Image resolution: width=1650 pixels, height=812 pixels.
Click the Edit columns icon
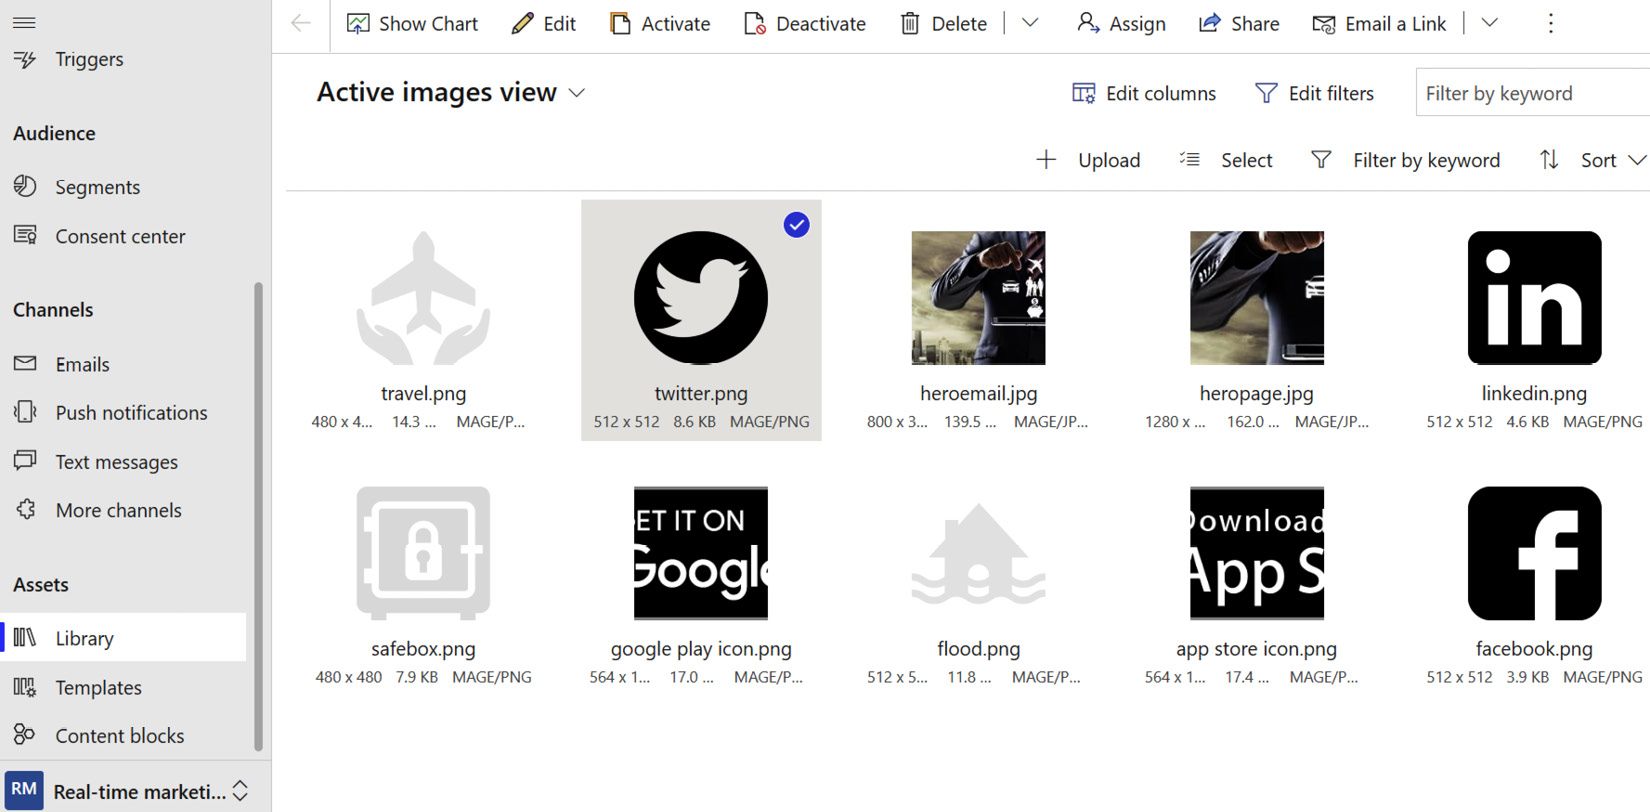click(x=1083, y=93)
